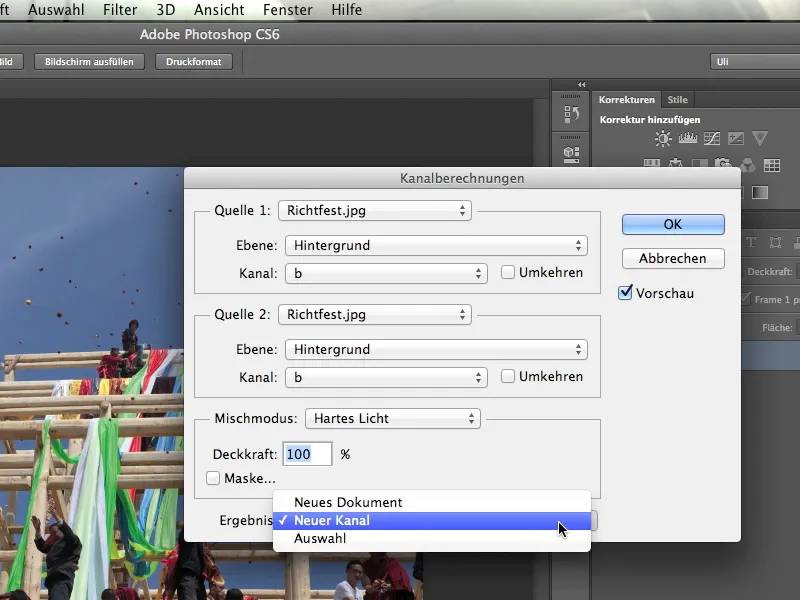Screen dimensions: 800x600
Task: Open the Uli workspace dropdown
Action: pos(755,62)
